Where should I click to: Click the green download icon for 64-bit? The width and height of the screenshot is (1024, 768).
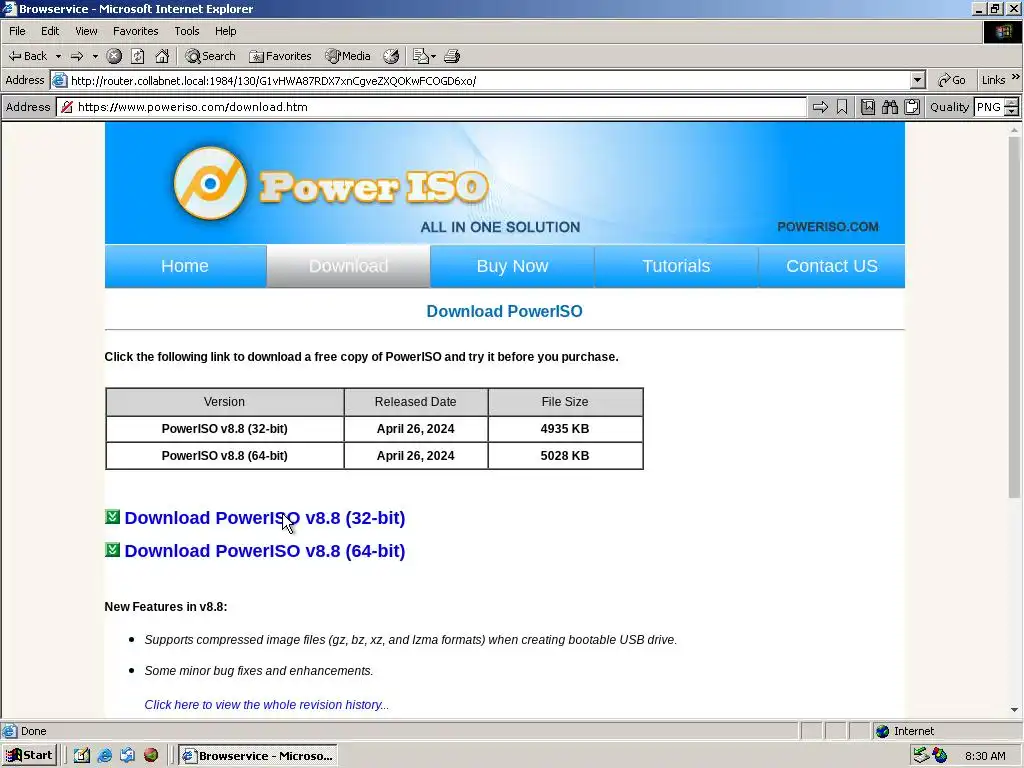(112, 550)
